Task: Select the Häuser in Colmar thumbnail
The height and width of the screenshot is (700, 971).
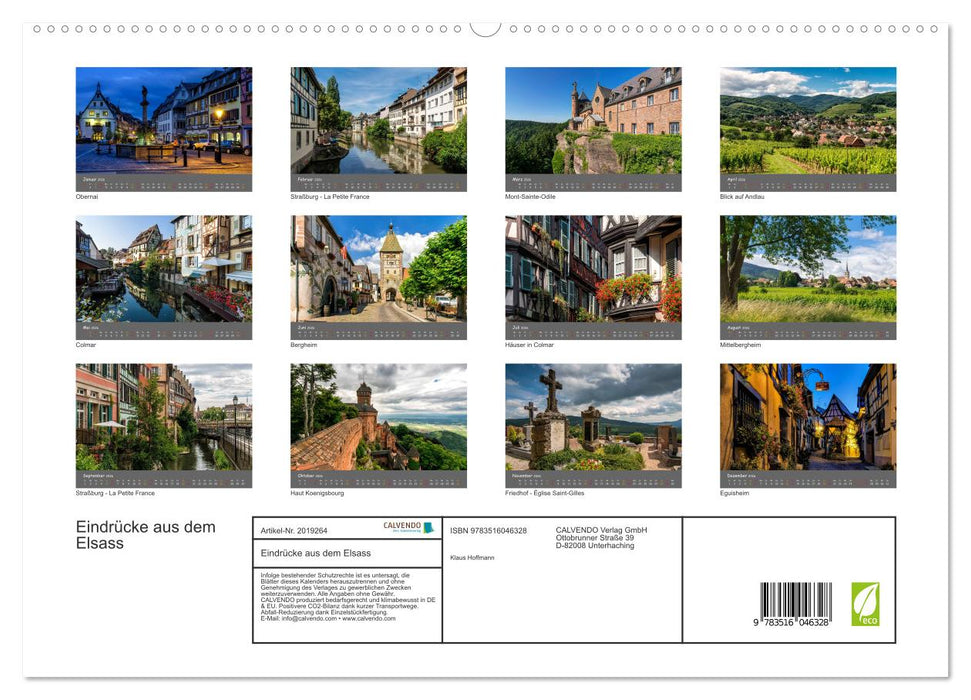Action: coord(592,272)
